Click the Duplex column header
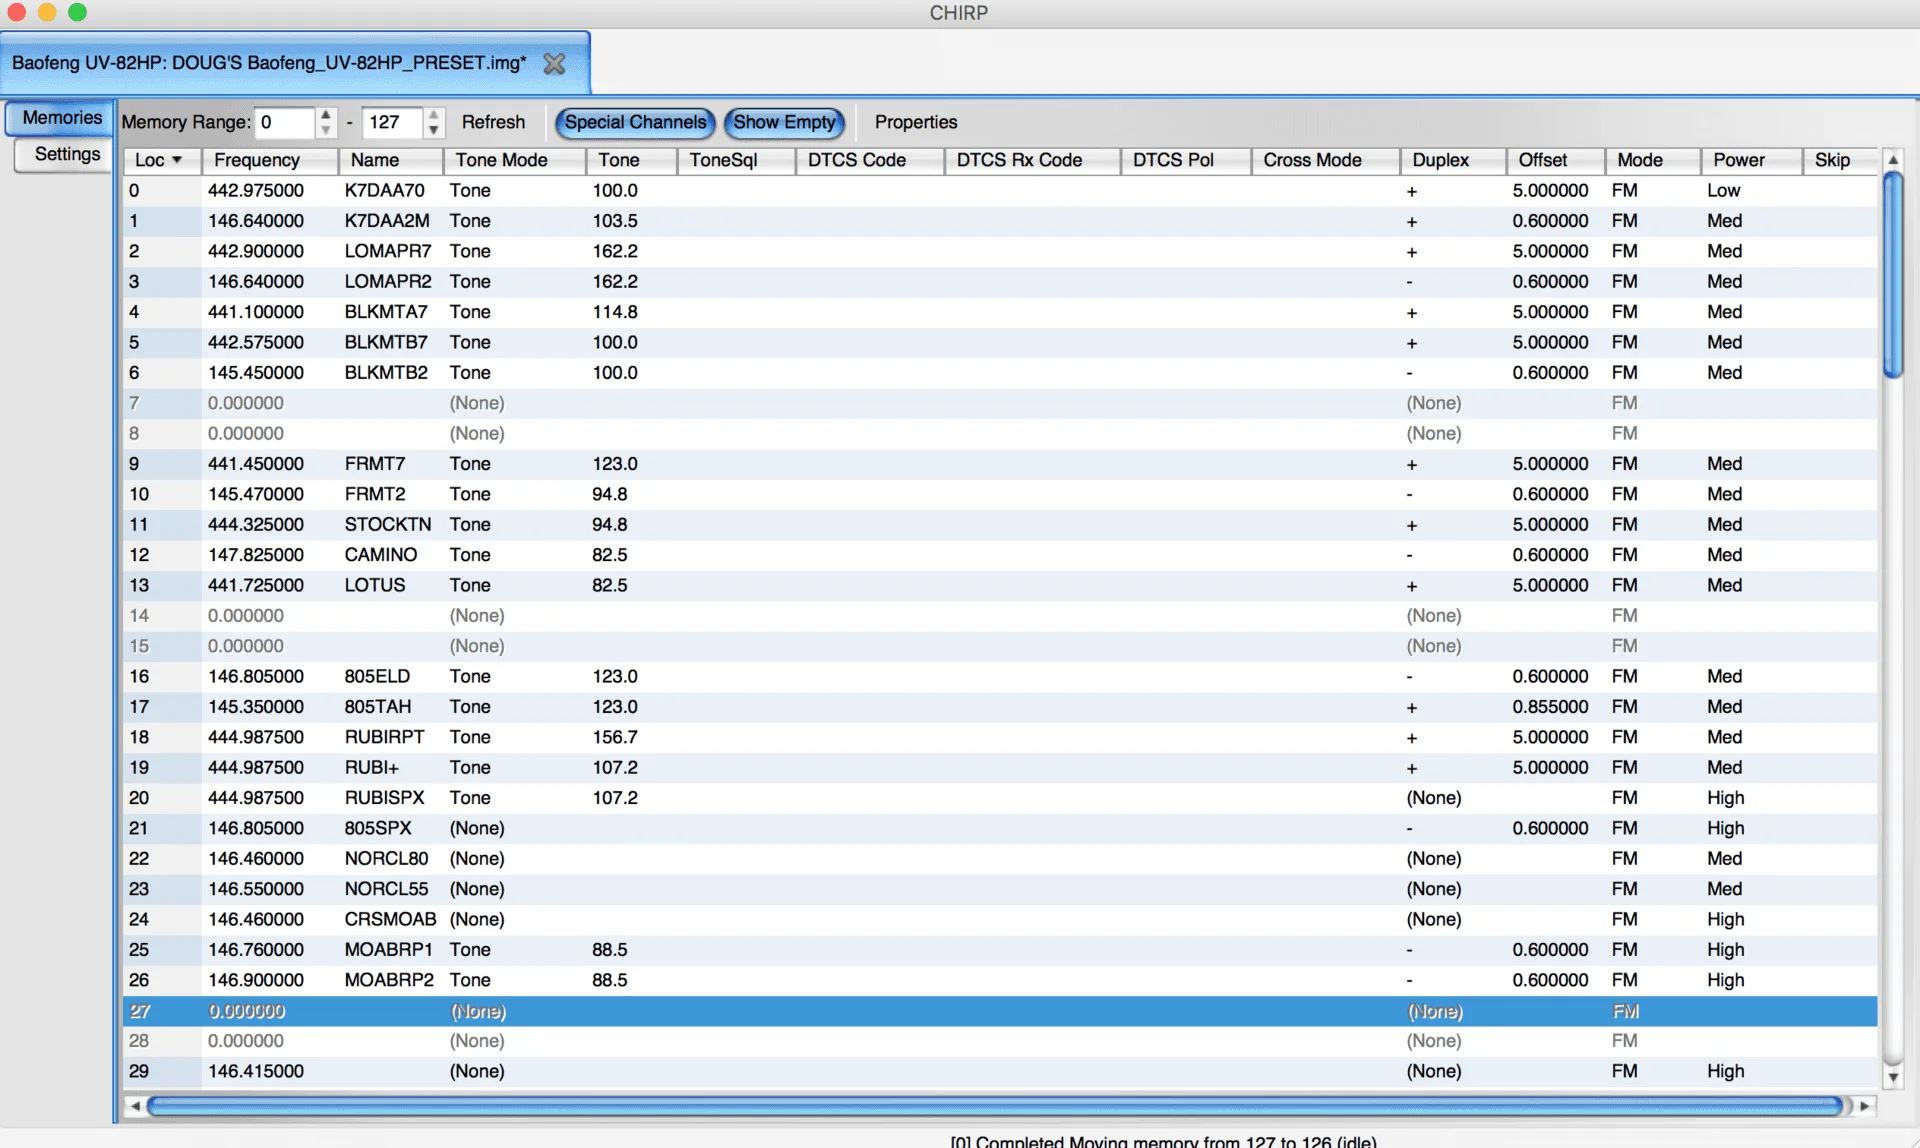 click(x=1454, y=160)
